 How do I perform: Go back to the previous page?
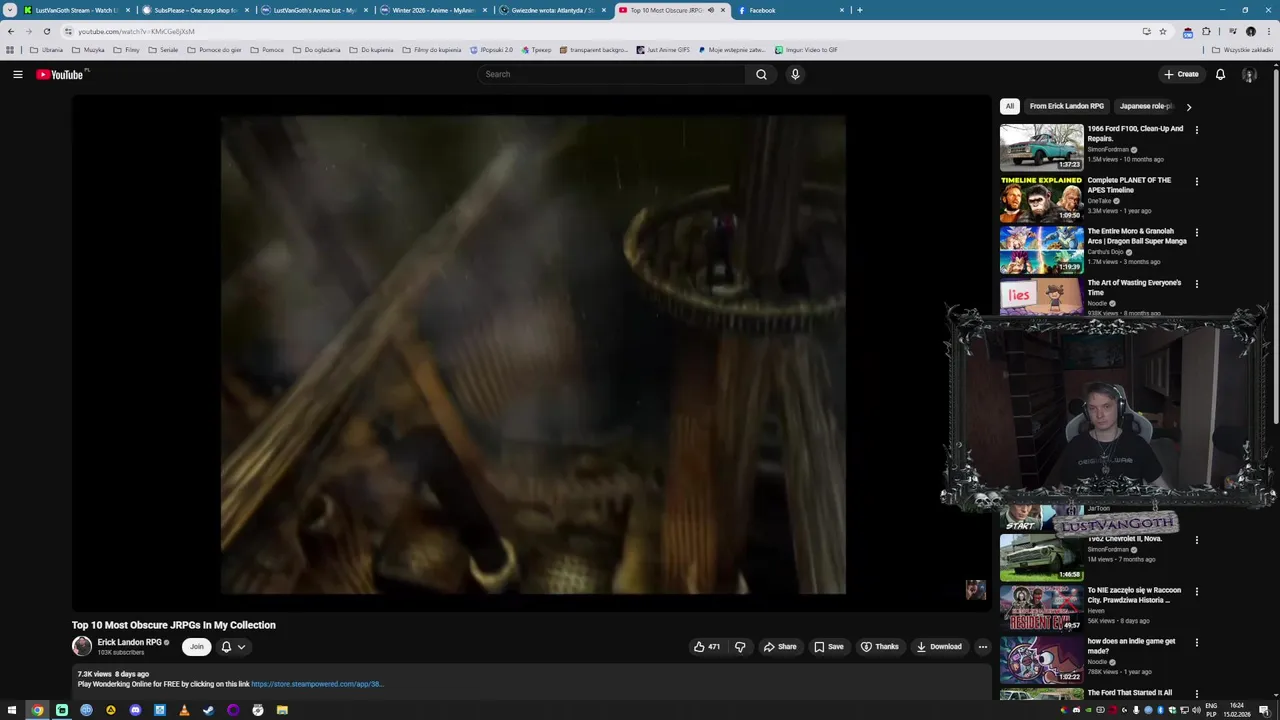[11, 31]
